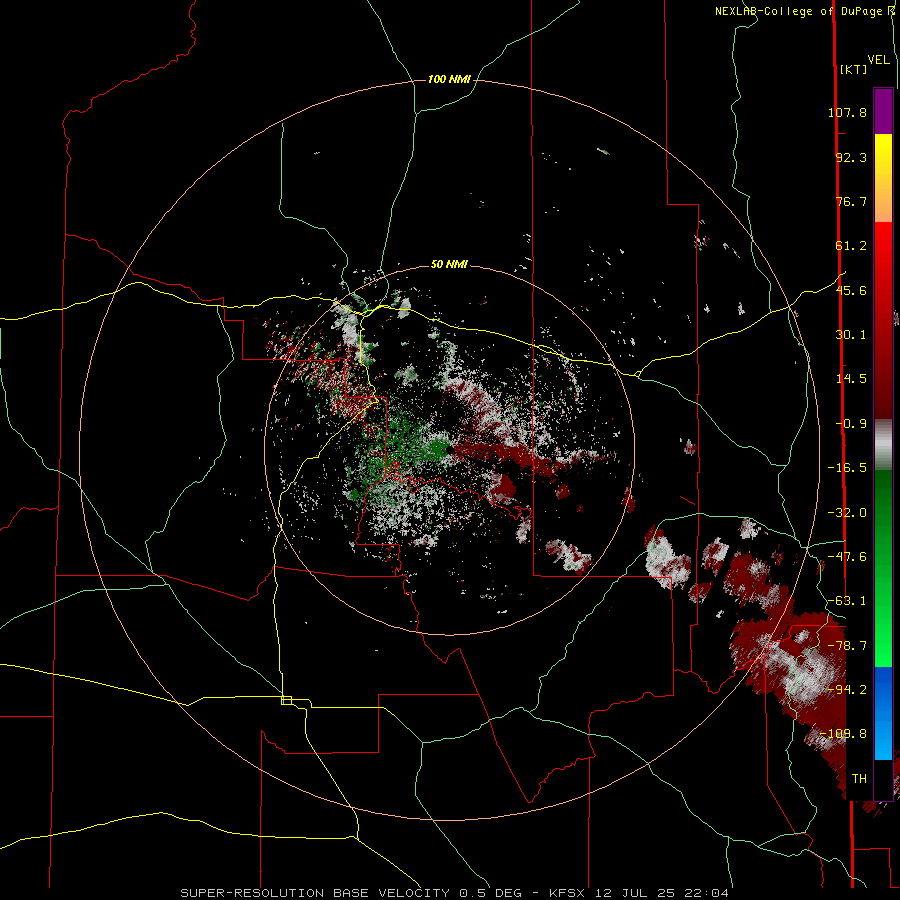Click the -16.5 legend value
Viewport: 900px width, 900px height.
[847, 468]
